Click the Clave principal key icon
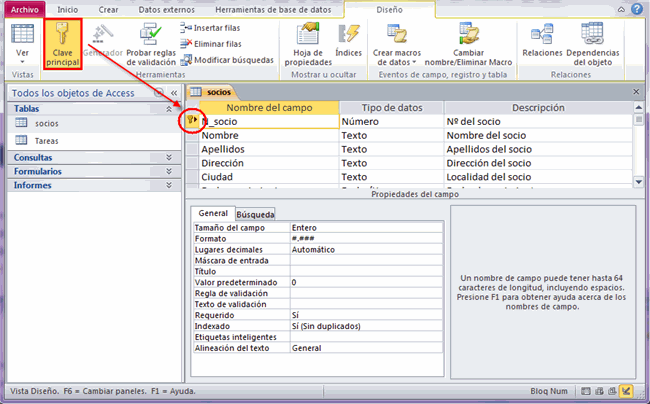 62,39
